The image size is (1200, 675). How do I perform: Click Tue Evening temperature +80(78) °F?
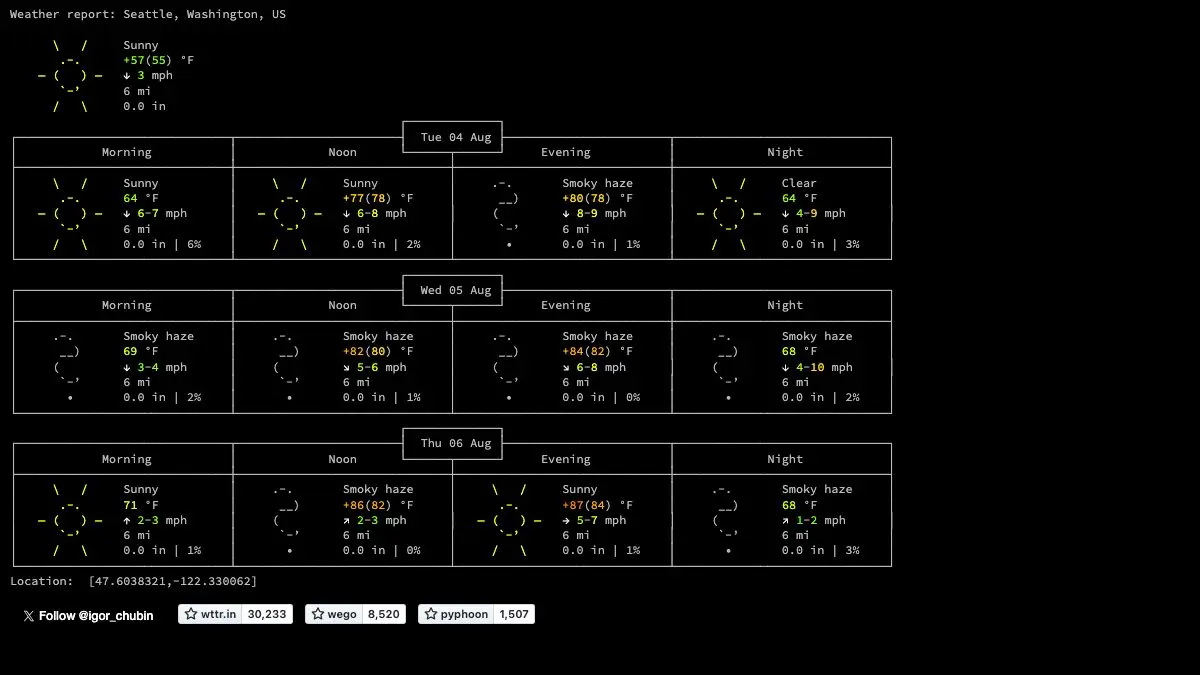pos(598,198)
